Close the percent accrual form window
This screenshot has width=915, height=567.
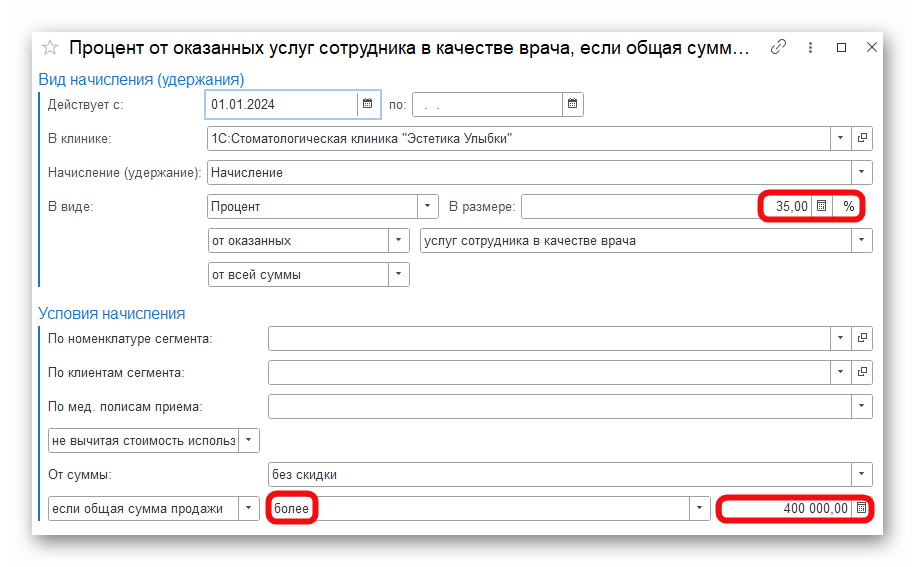(872, 47)
